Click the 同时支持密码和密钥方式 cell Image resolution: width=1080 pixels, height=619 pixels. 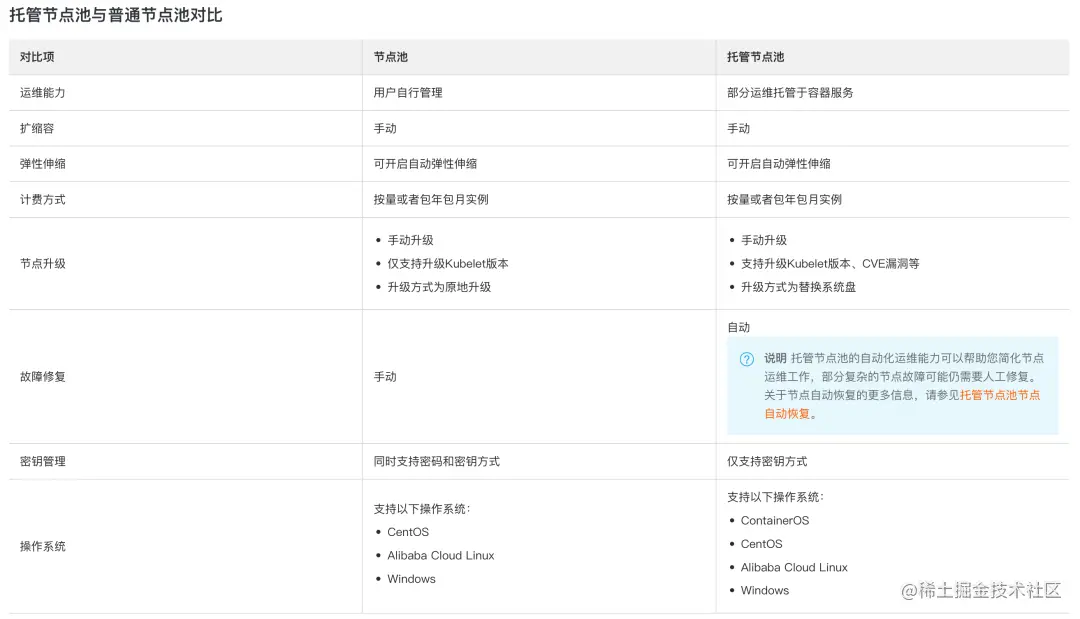tap(437, 461)
